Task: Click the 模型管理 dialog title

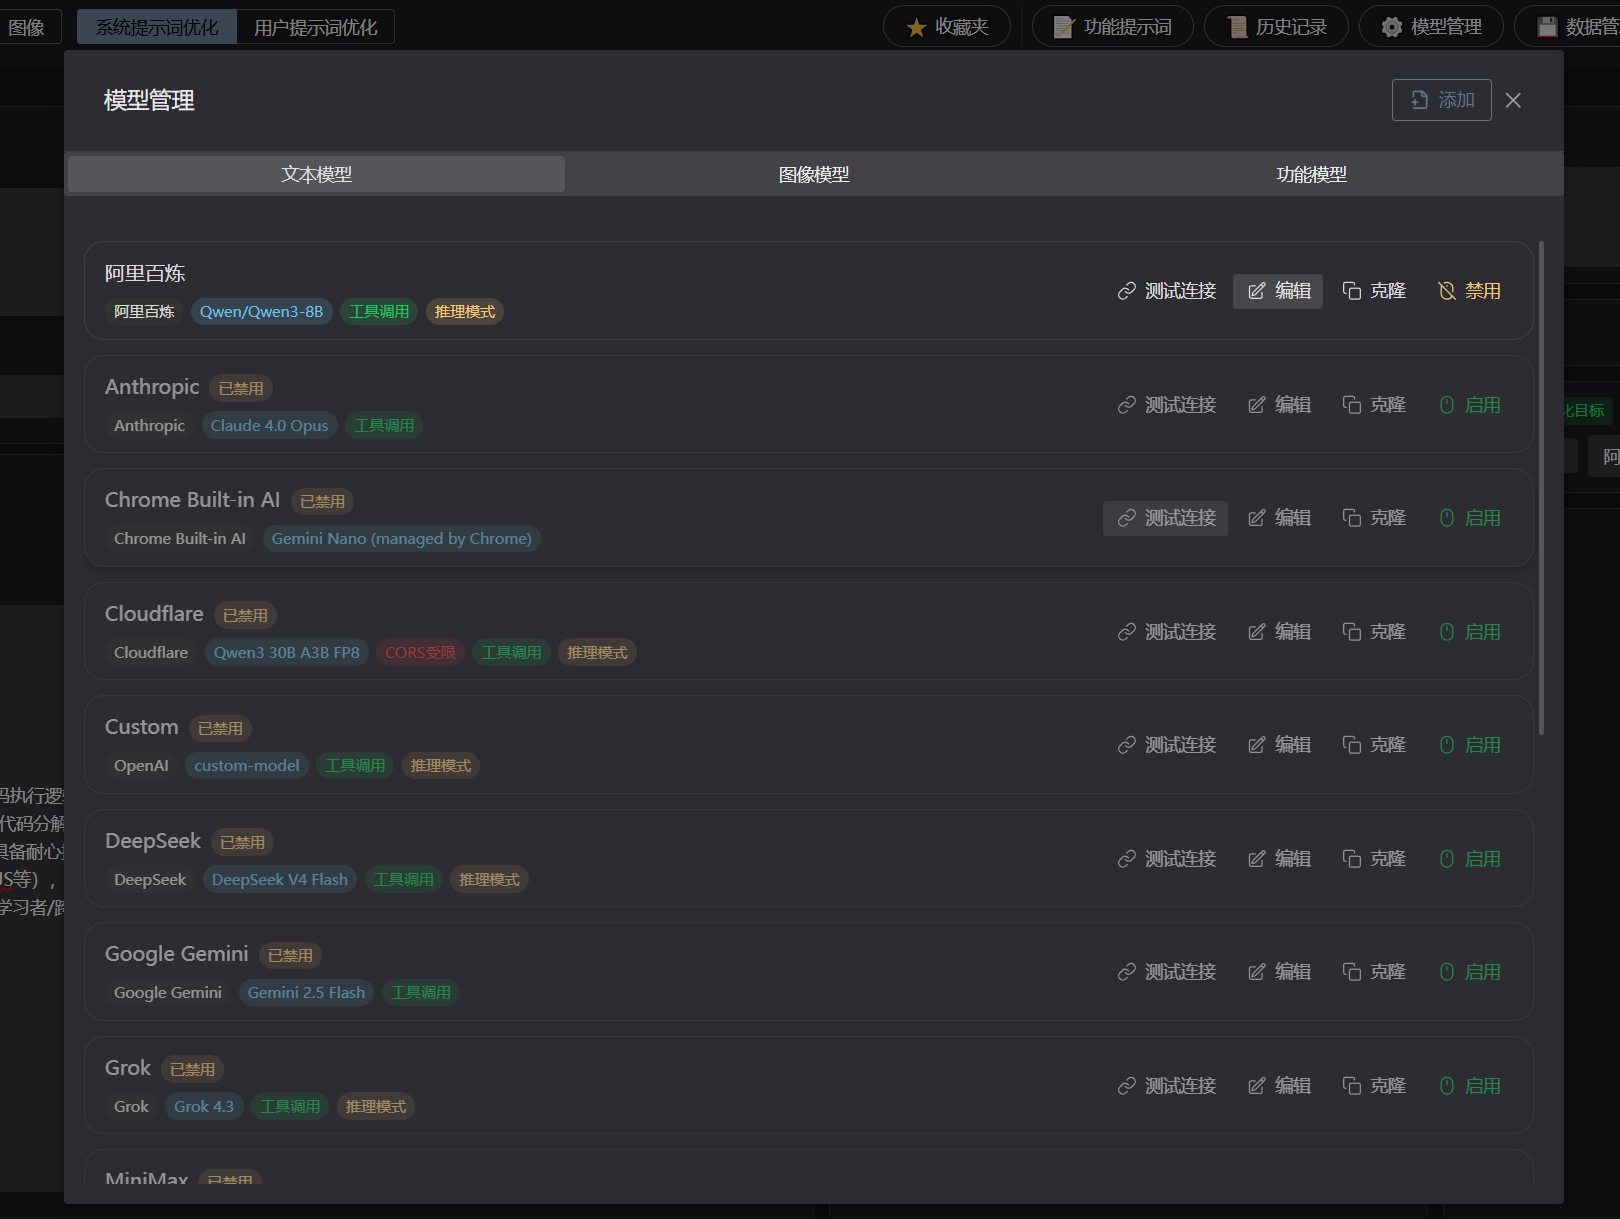Action: [149, 100]
